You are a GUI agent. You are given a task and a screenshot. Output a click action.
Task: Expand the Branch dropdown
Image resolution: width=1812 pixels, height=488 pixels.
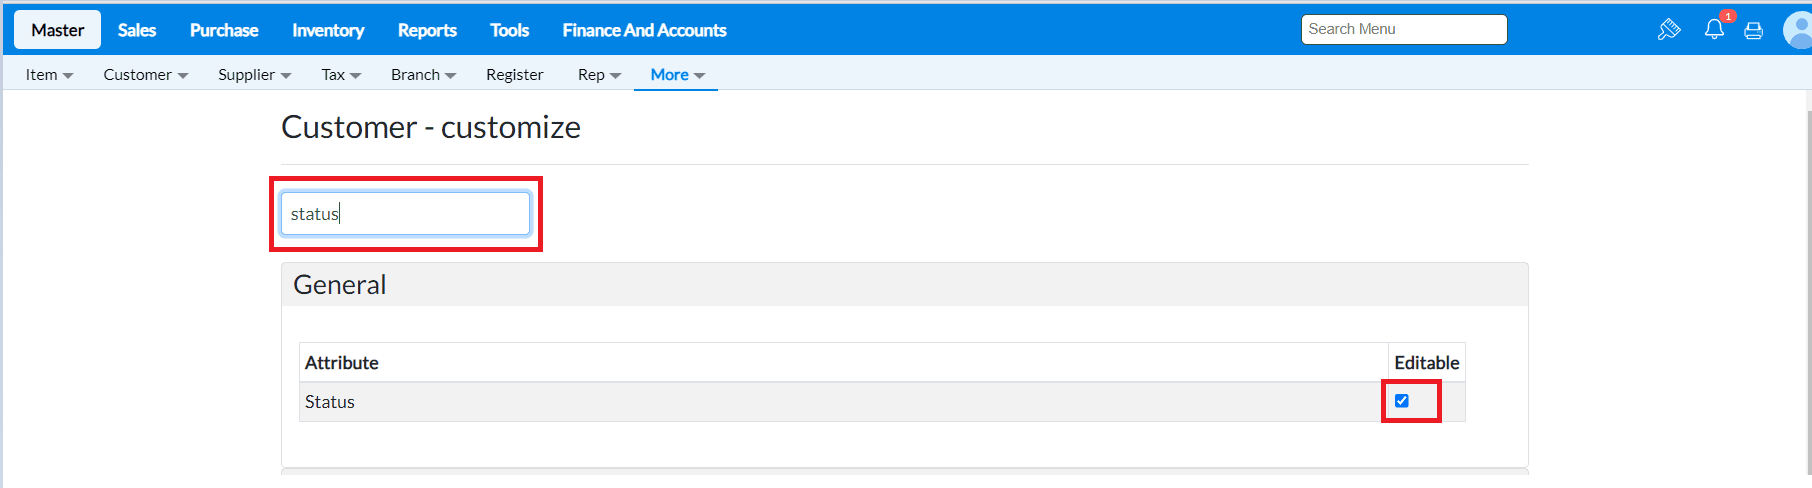(423, 75)
